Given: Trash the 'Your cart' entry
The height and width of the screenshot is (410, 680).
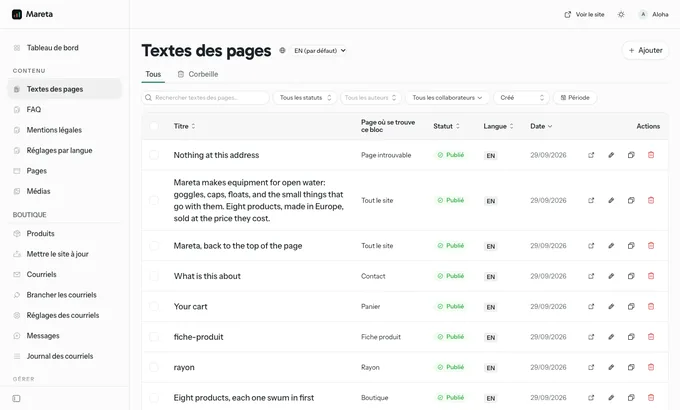Looking at the screenshot, I should point(651,306).
